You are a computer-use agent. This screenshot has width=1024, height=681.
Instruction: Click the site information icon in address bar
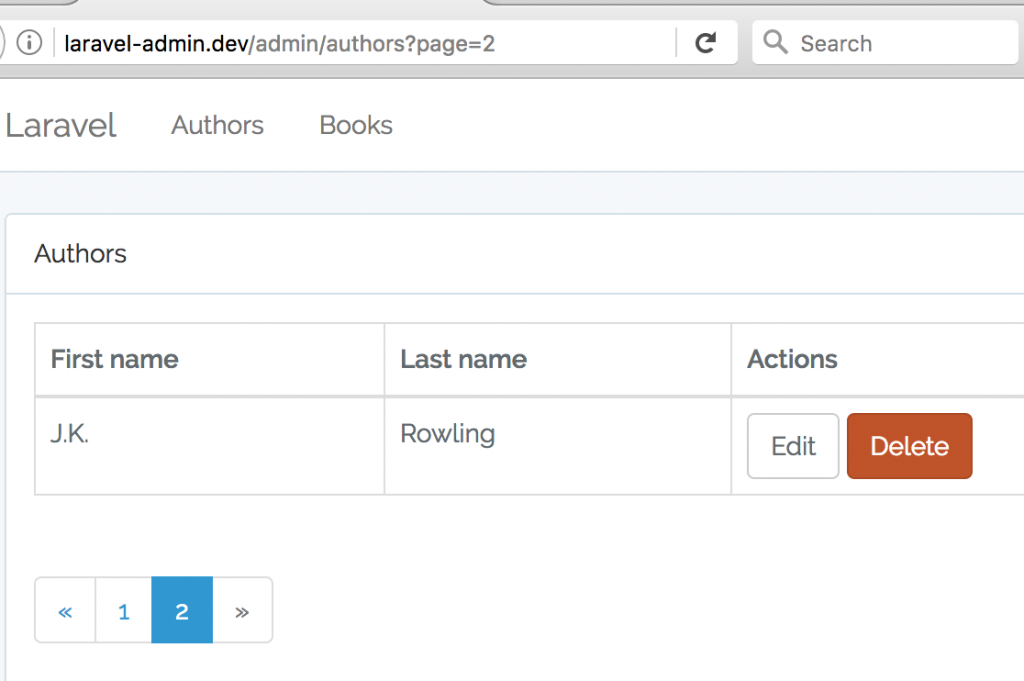coord(30,42)
